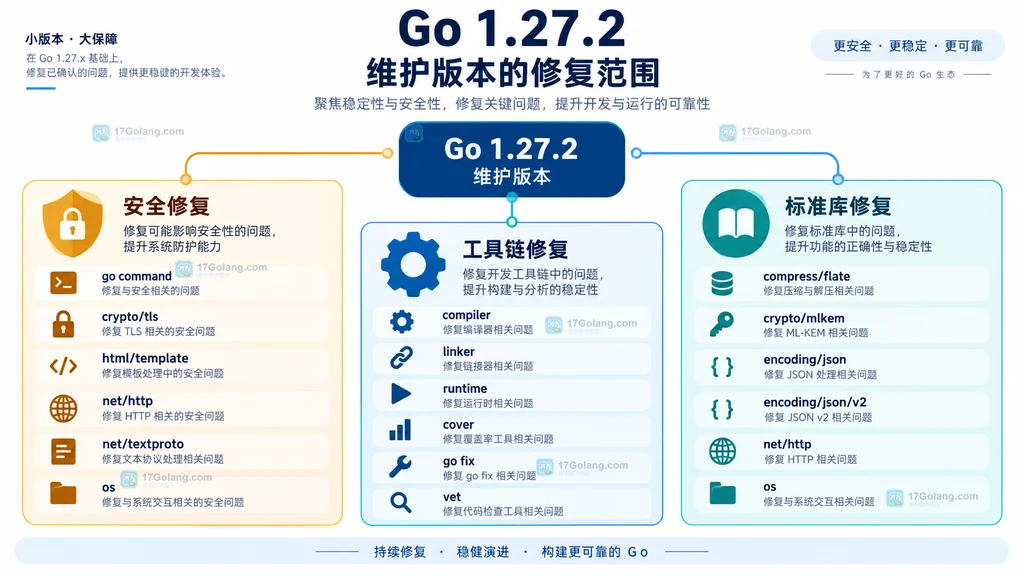Click the crypto/tls label

(x=130, y=317)
